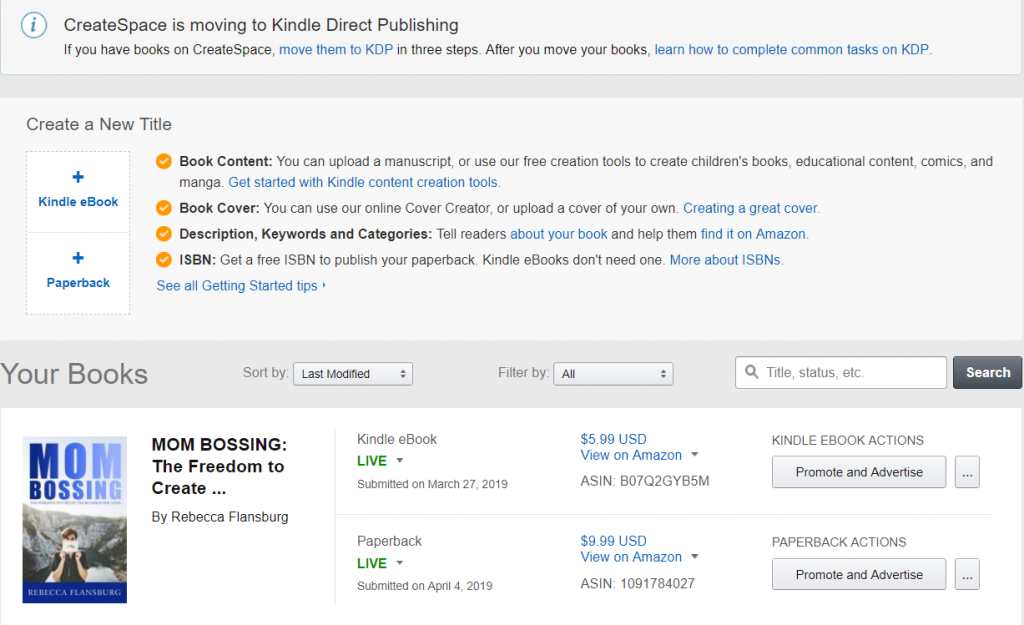This screenshot has height=625, width=1024.
Task: Expand the Kindle eBook LIVE status arrow
Action: (400, 460)
